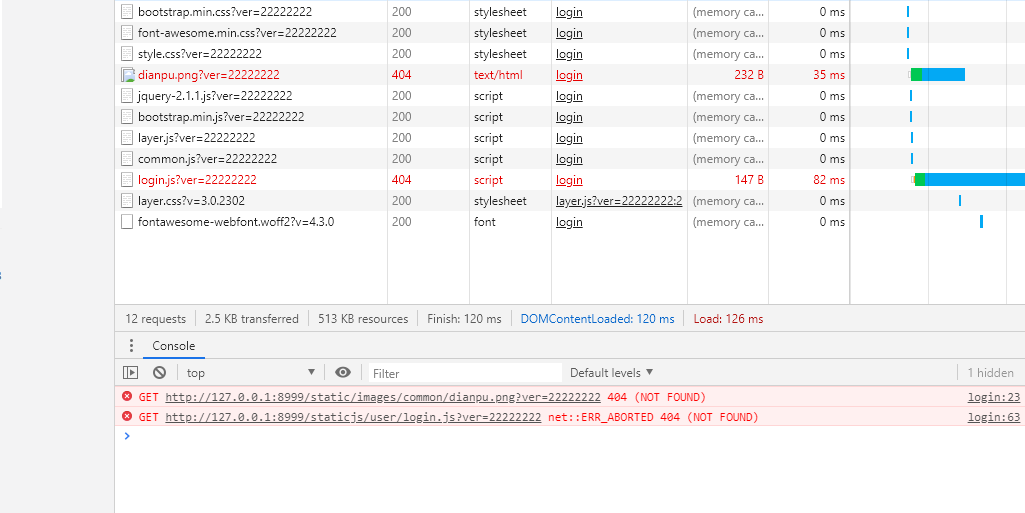Image resolution: width=1025 pixels, height=513 pixels.
Task: Click file icon next to jquery-2.1.1.js
Action: [127, 96]
